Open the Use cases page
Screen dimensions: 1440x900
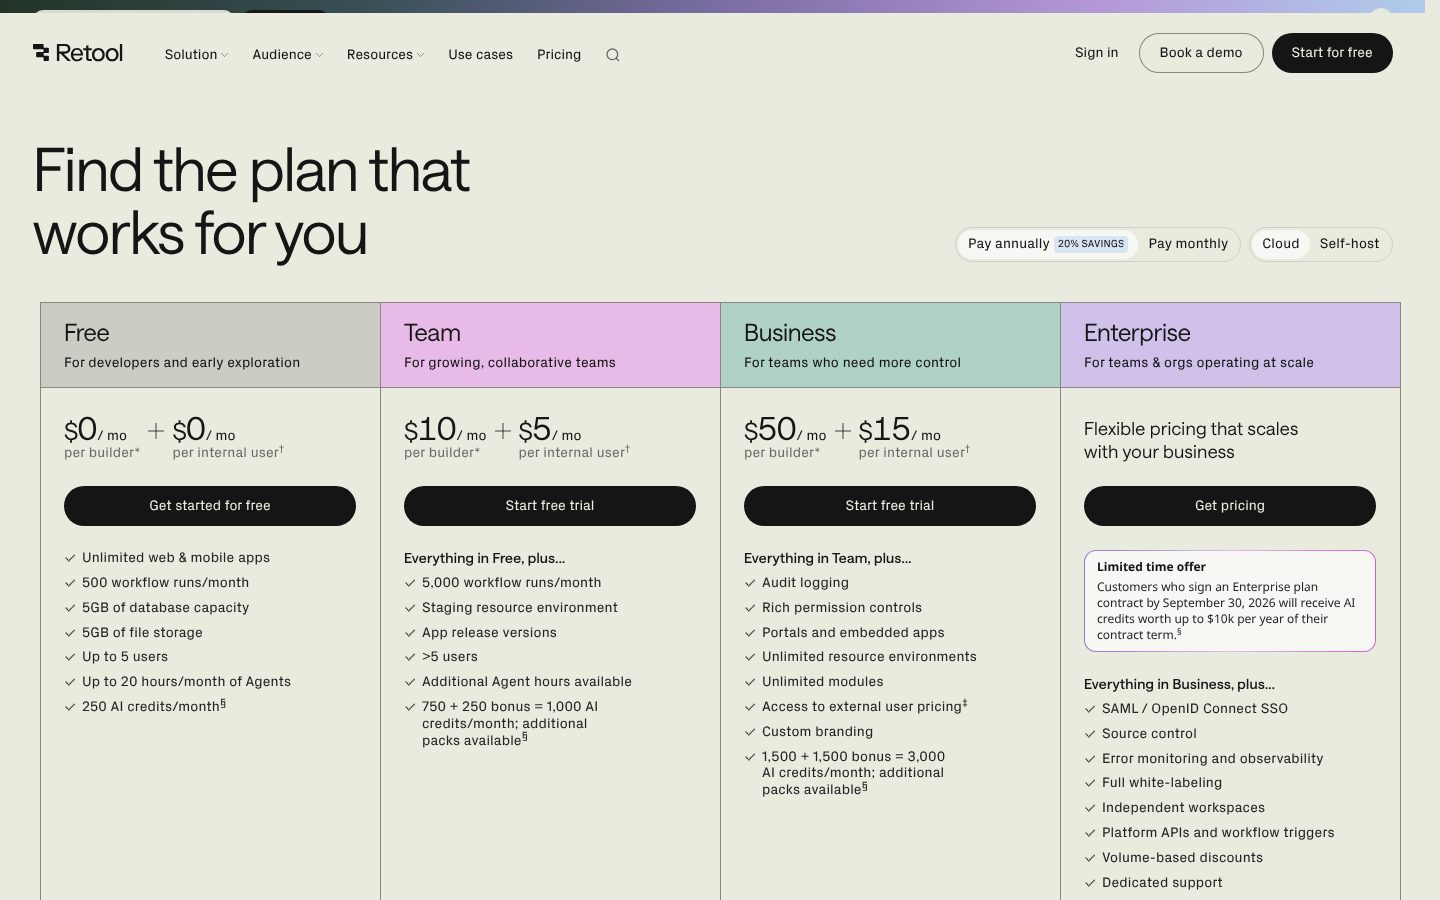point(481,55)
